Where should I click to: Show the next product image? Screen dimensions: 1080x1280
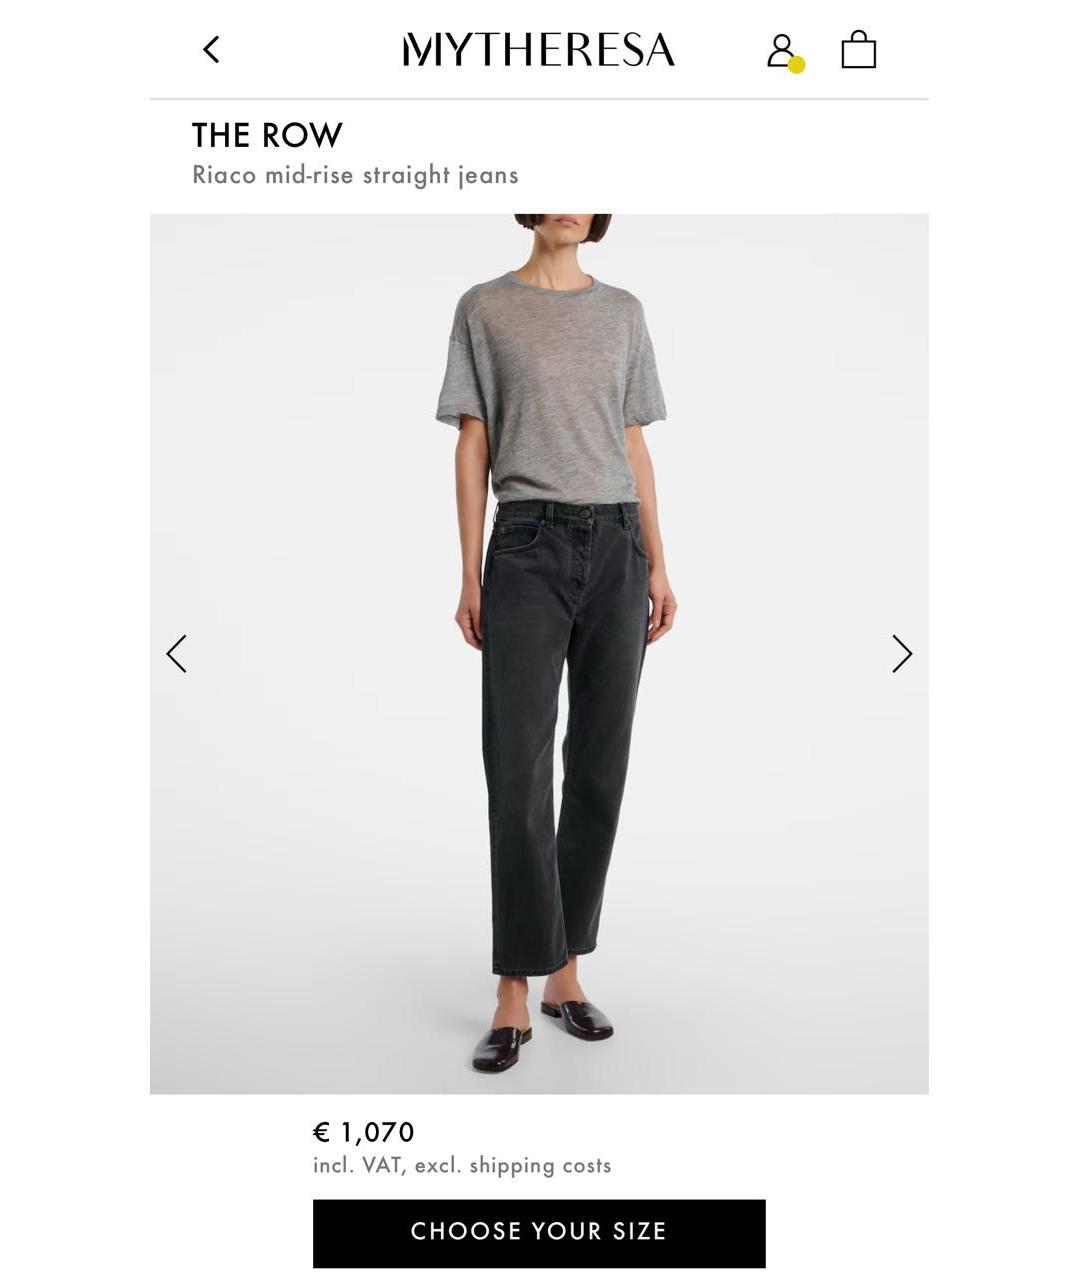click(902, 654)
